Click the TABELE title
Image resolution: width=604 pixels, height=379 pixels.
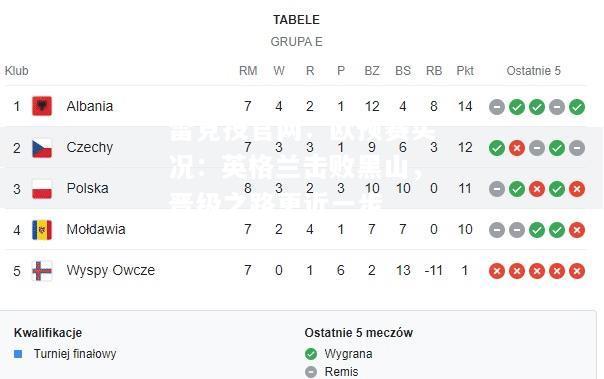tap(296, 20)
